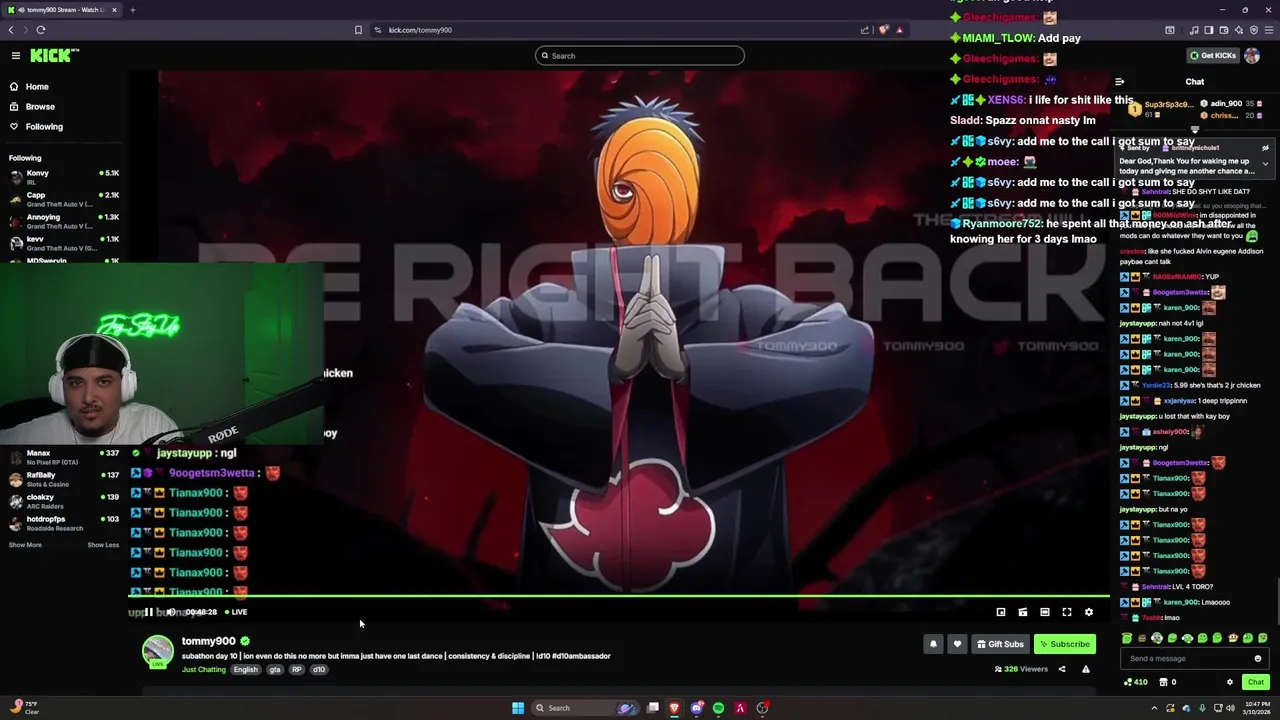Share the stream
1280x720 pixels.
(x=1062, y=669)
